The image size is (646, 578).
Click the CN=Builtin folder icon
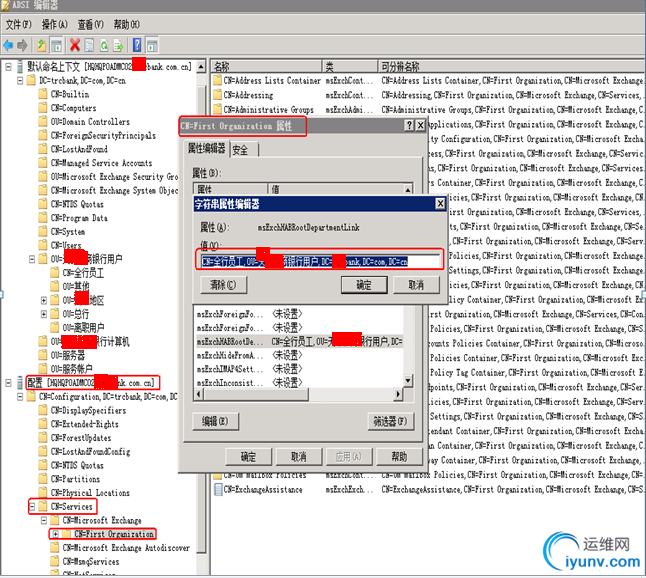click(x=42, y=94)
